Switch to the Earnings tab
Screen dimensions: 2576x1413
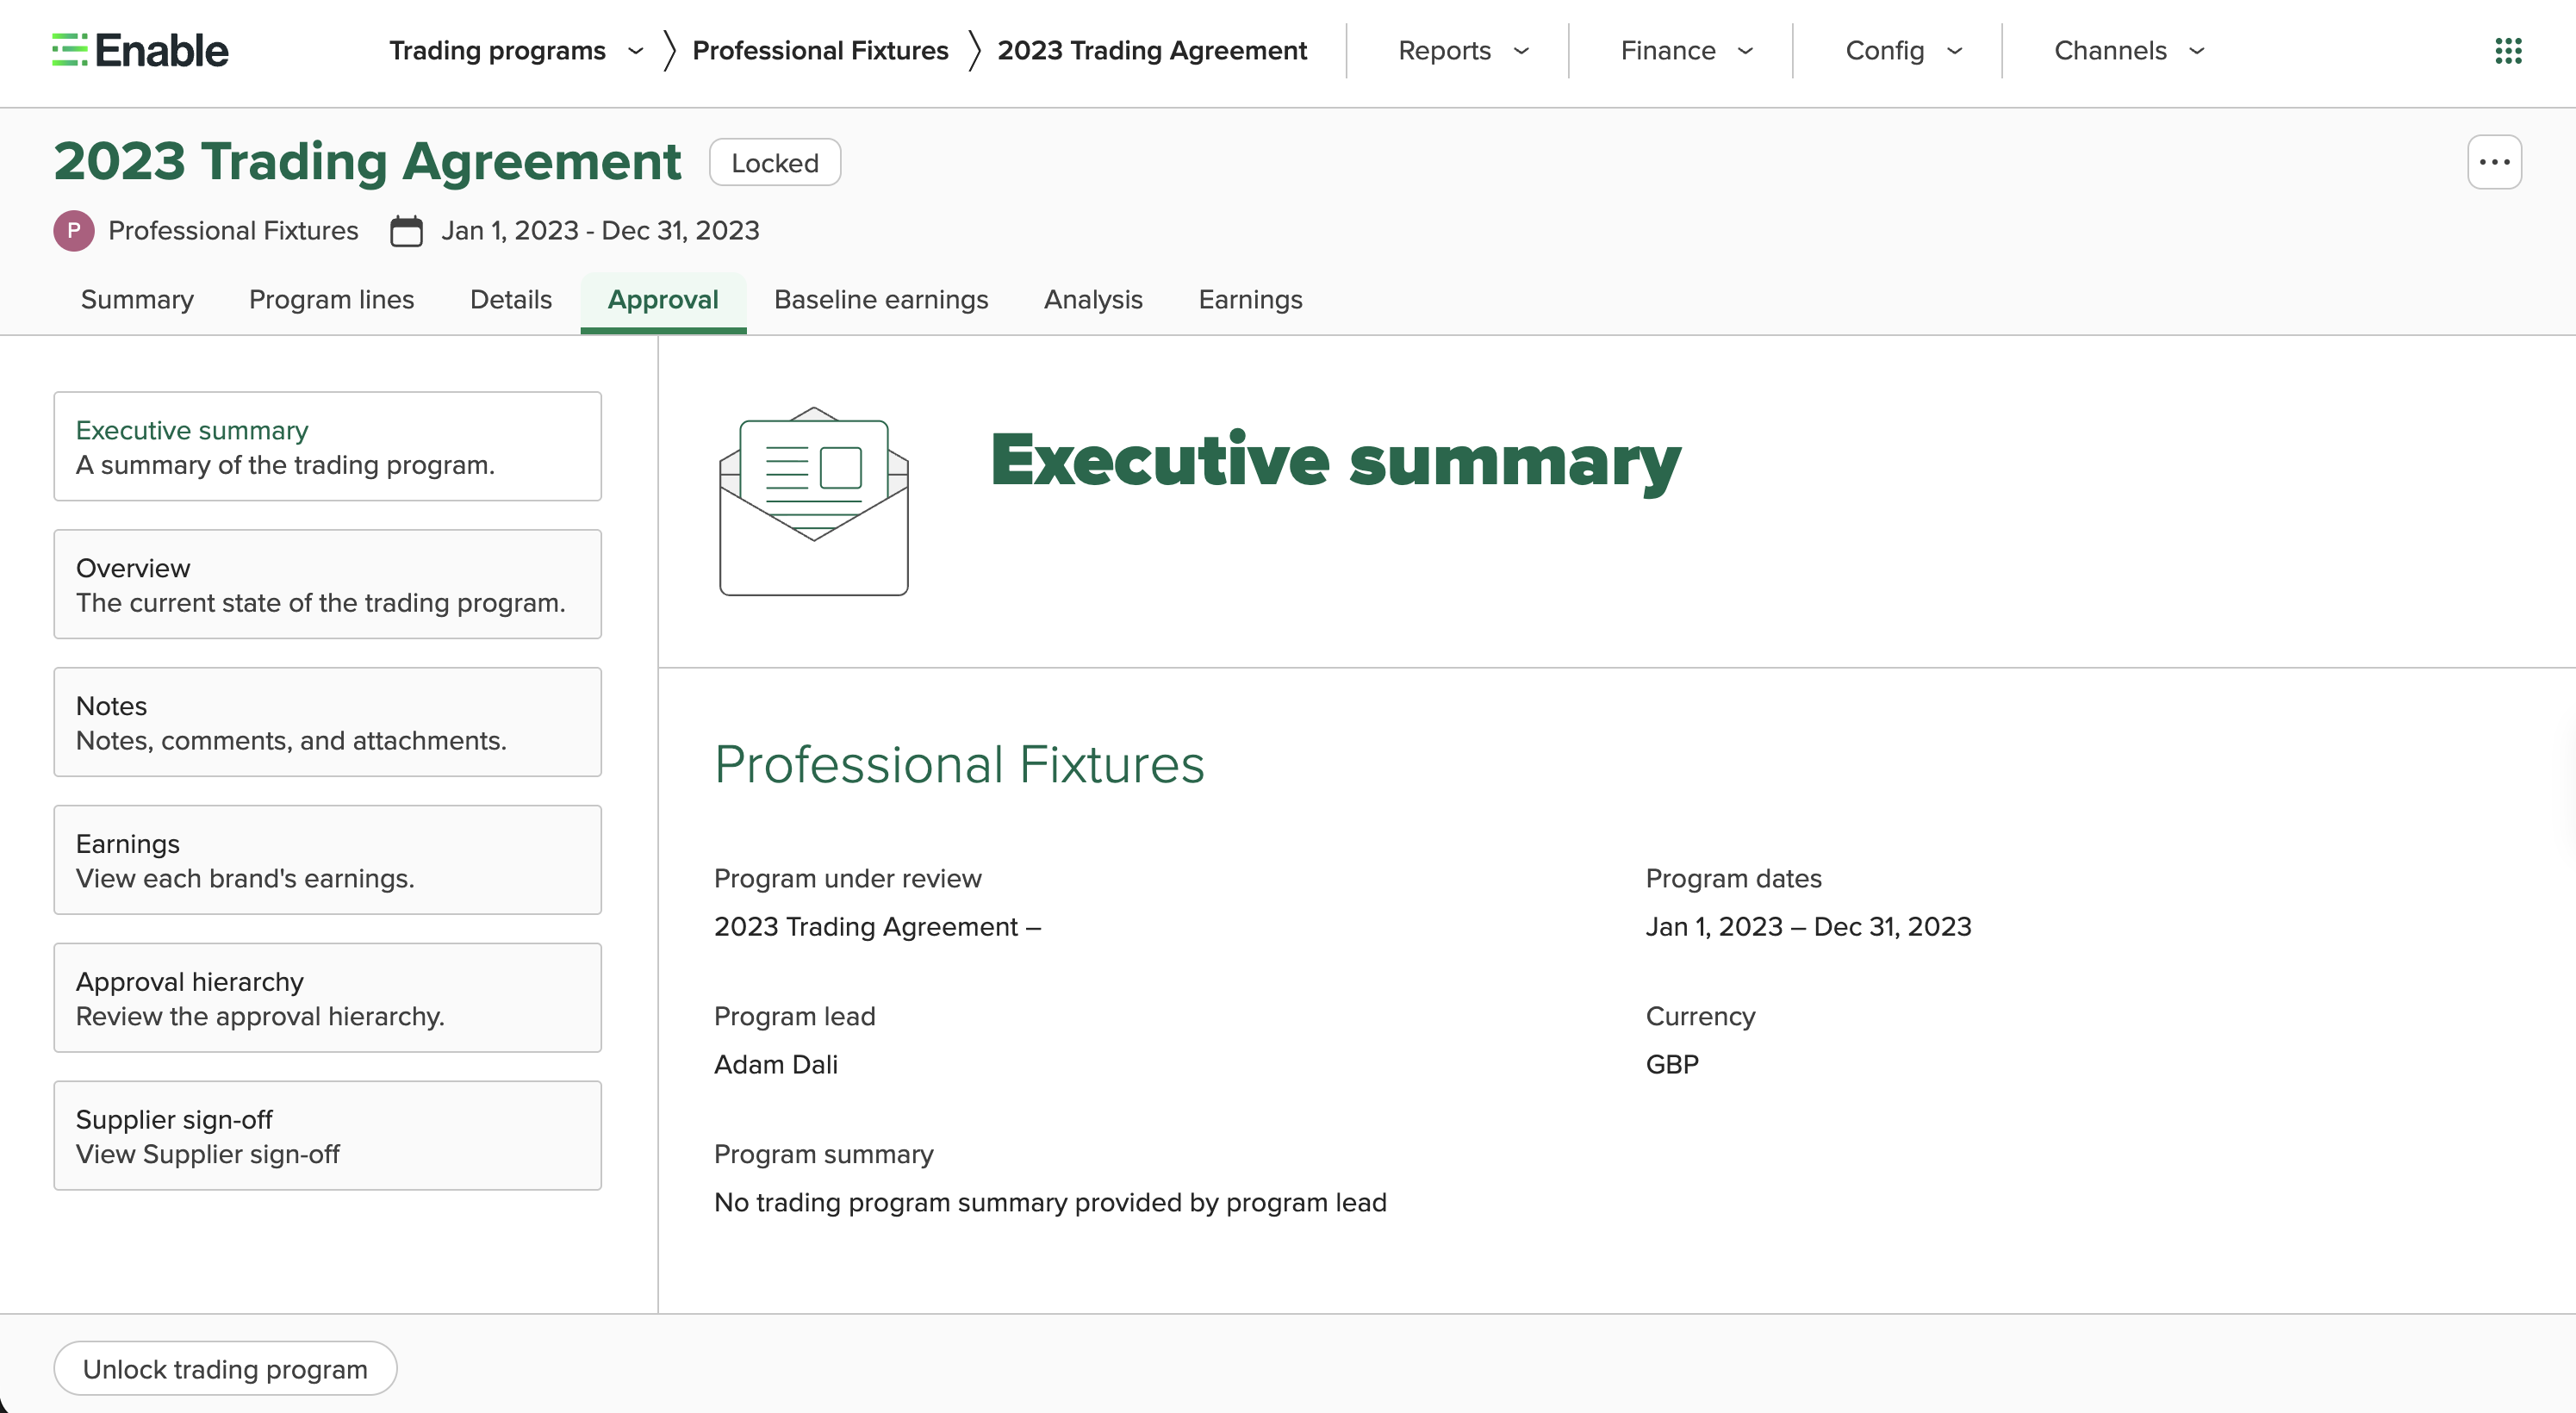click(1250, 300)
